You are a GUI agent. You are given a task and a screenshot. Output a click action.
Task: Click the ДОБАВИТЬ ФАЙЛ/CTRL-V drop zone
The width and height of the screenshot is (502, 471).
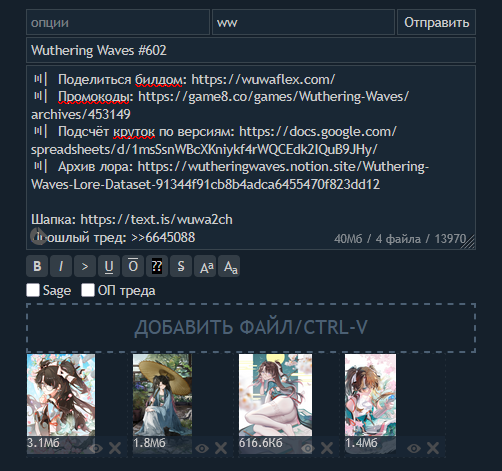pyautogui.click(x=251, y=328)
